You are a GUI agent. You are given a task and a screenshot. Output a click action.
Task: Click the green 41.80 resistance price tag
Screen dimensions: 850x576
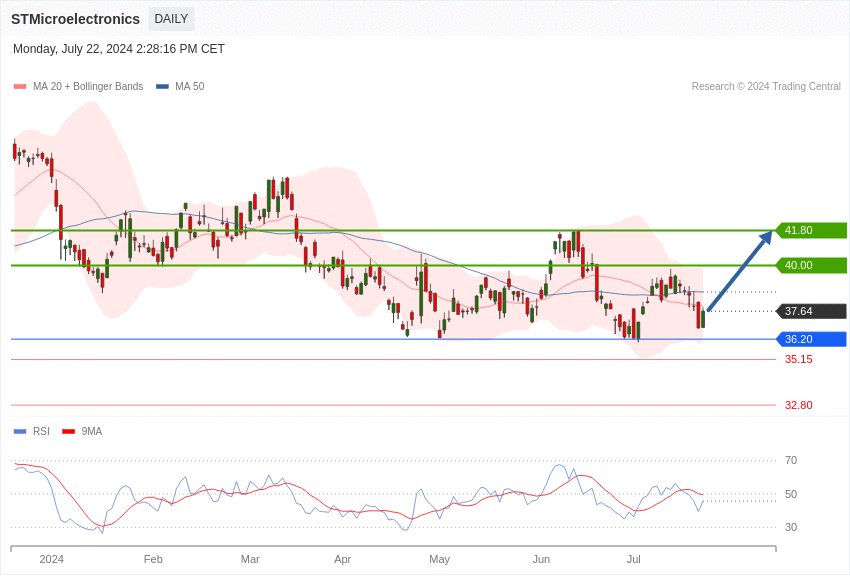pyautogui.click(x=811, y=230)
